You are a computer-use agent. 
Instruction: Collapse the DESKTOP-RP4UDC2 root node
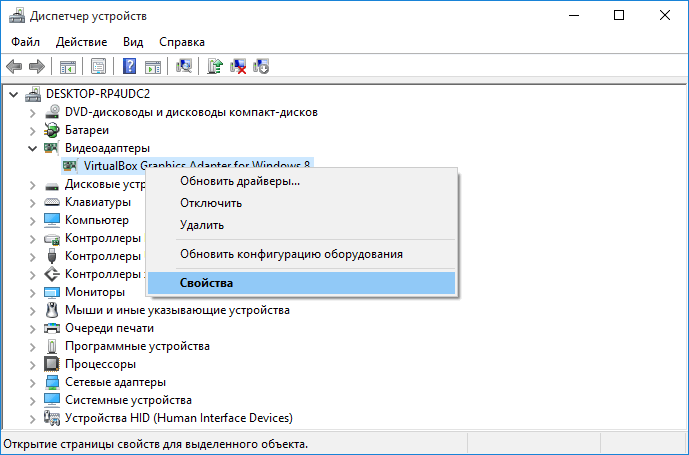coord(13,93)
